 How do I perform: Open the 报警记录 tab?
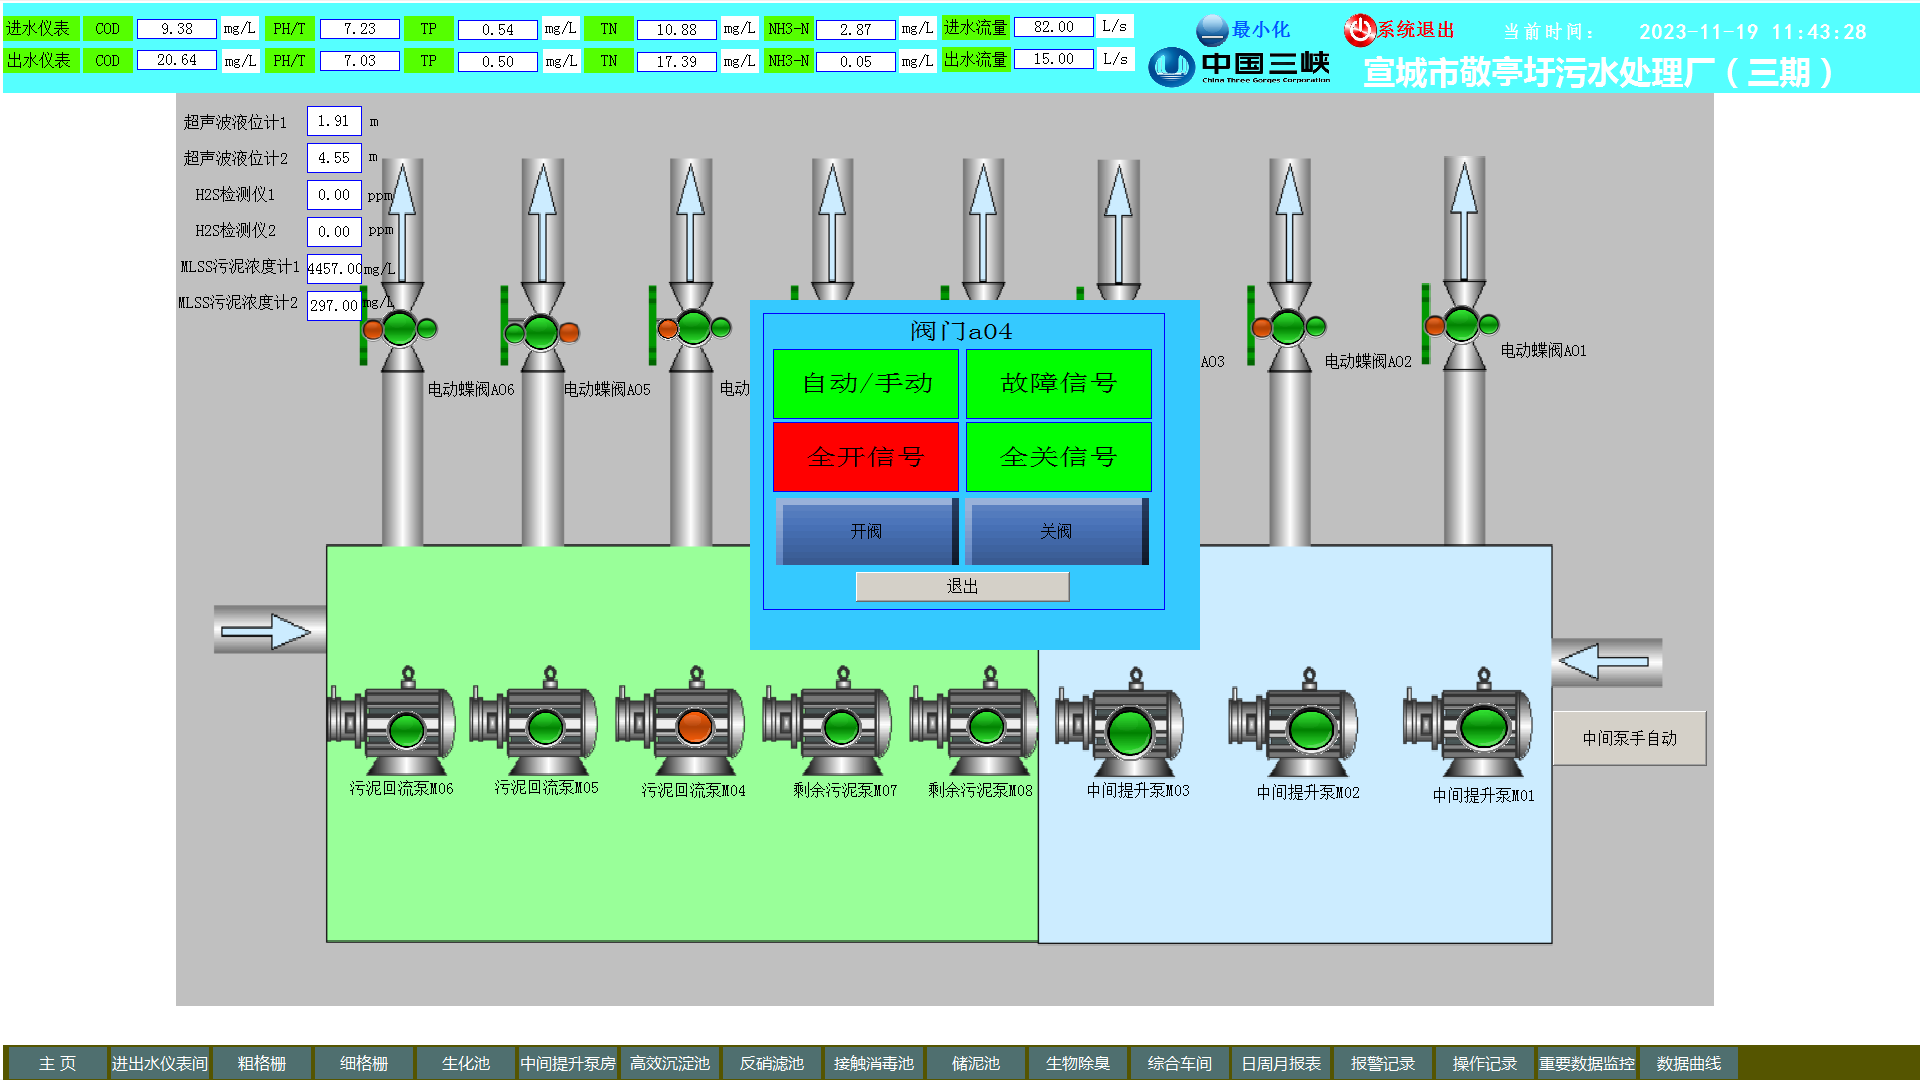point(1383,1063)
